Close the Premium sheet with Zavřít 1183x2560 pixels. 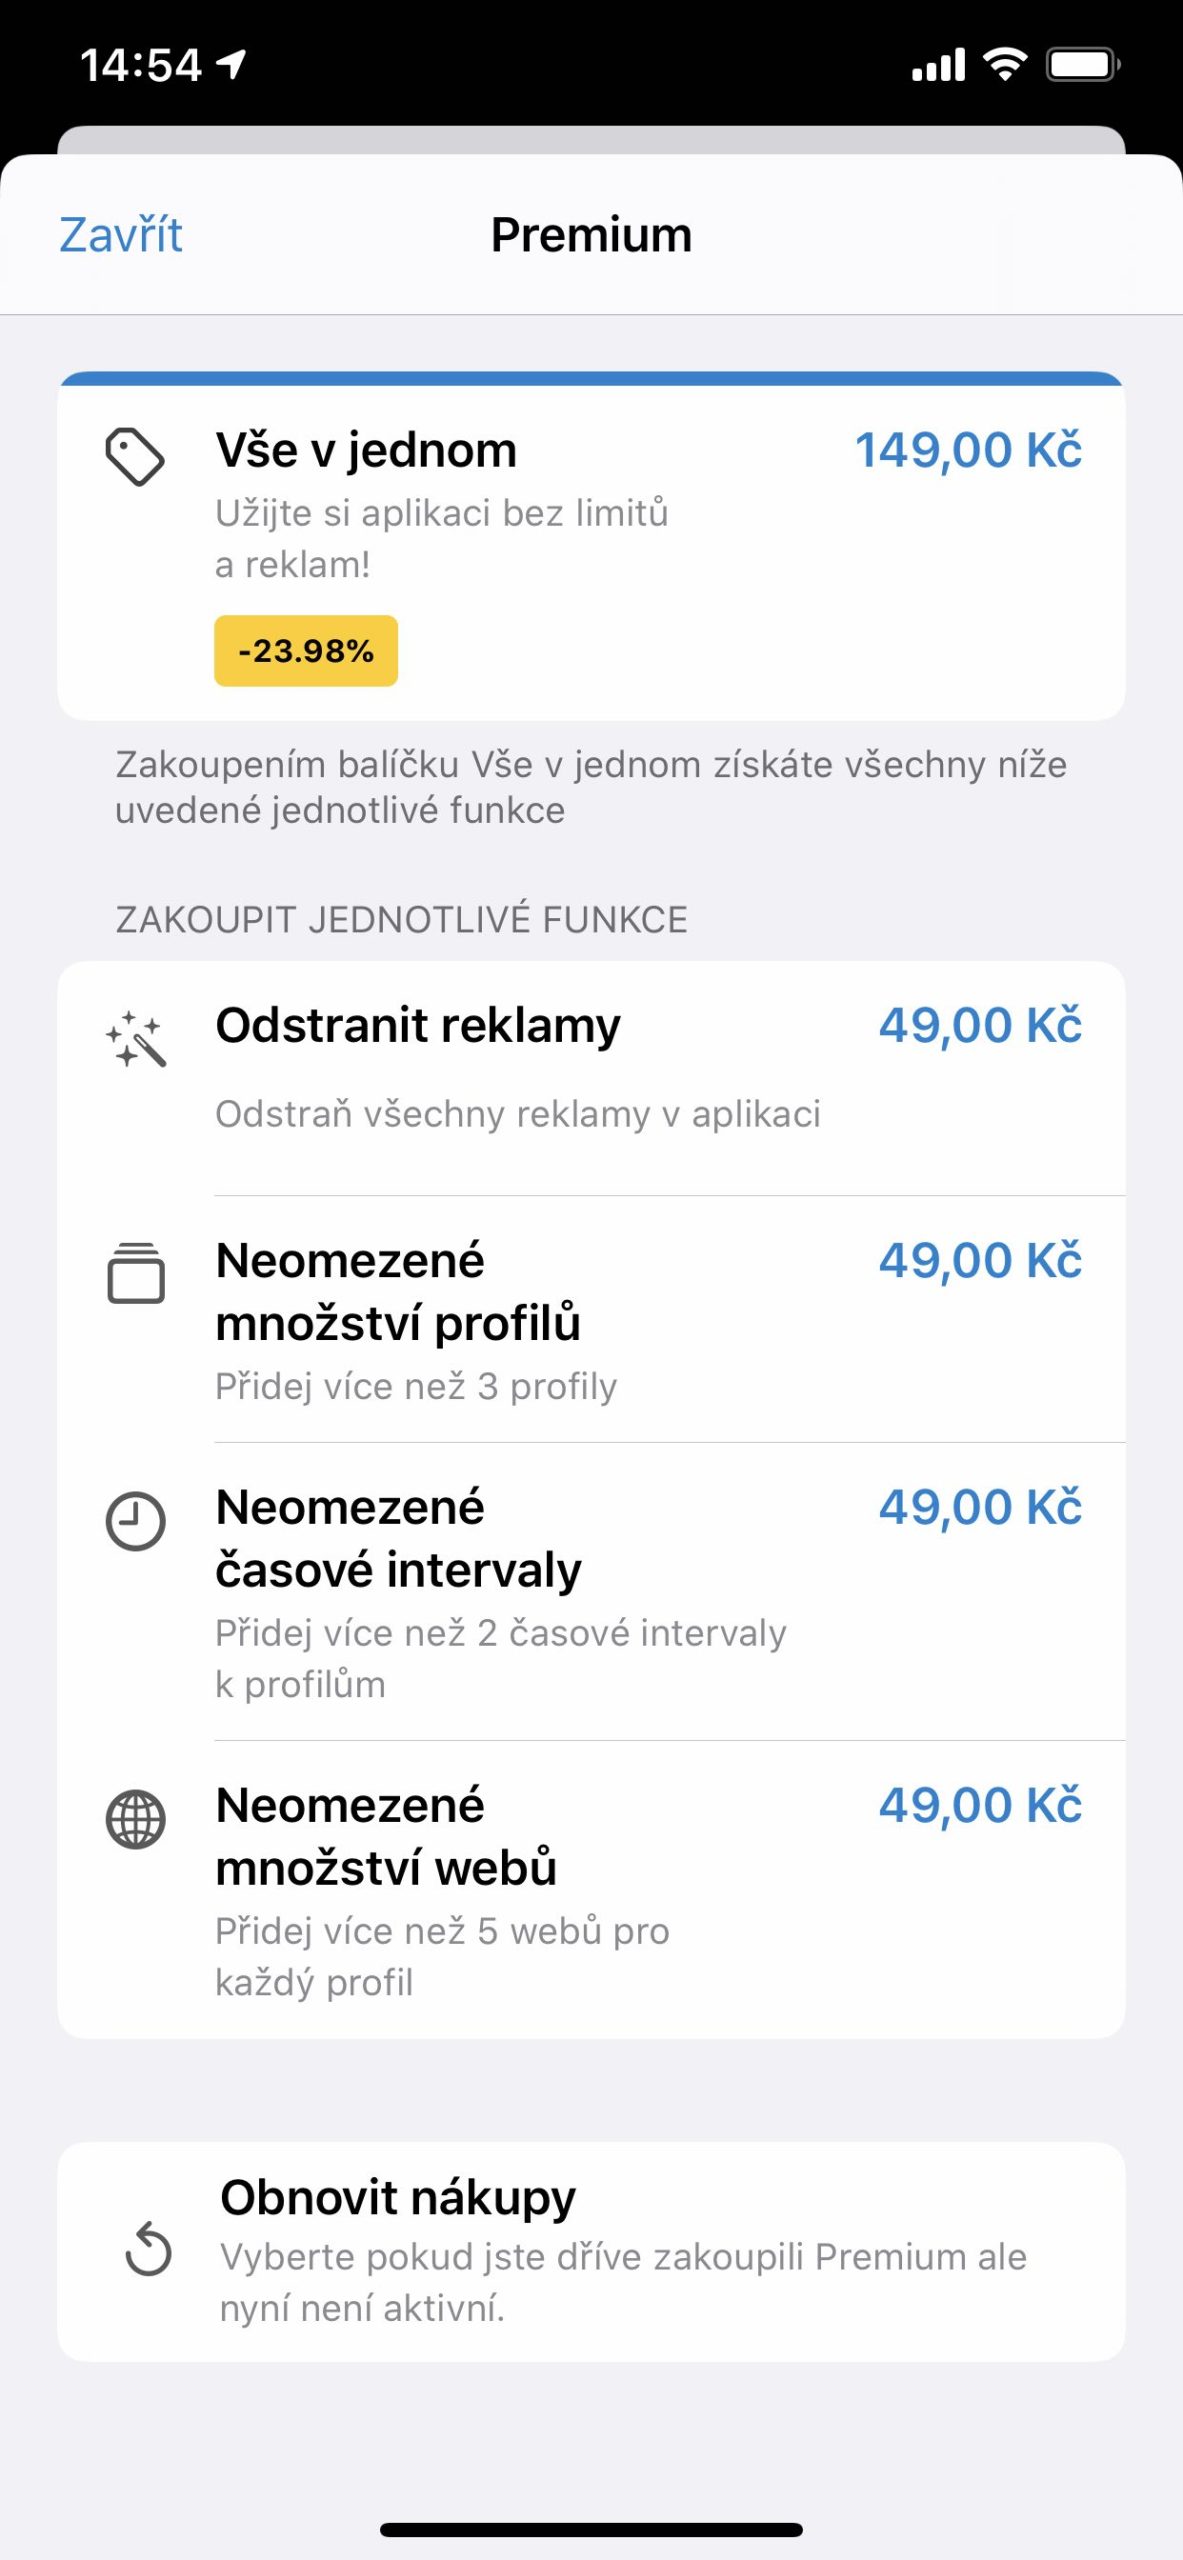pos(121,235)
